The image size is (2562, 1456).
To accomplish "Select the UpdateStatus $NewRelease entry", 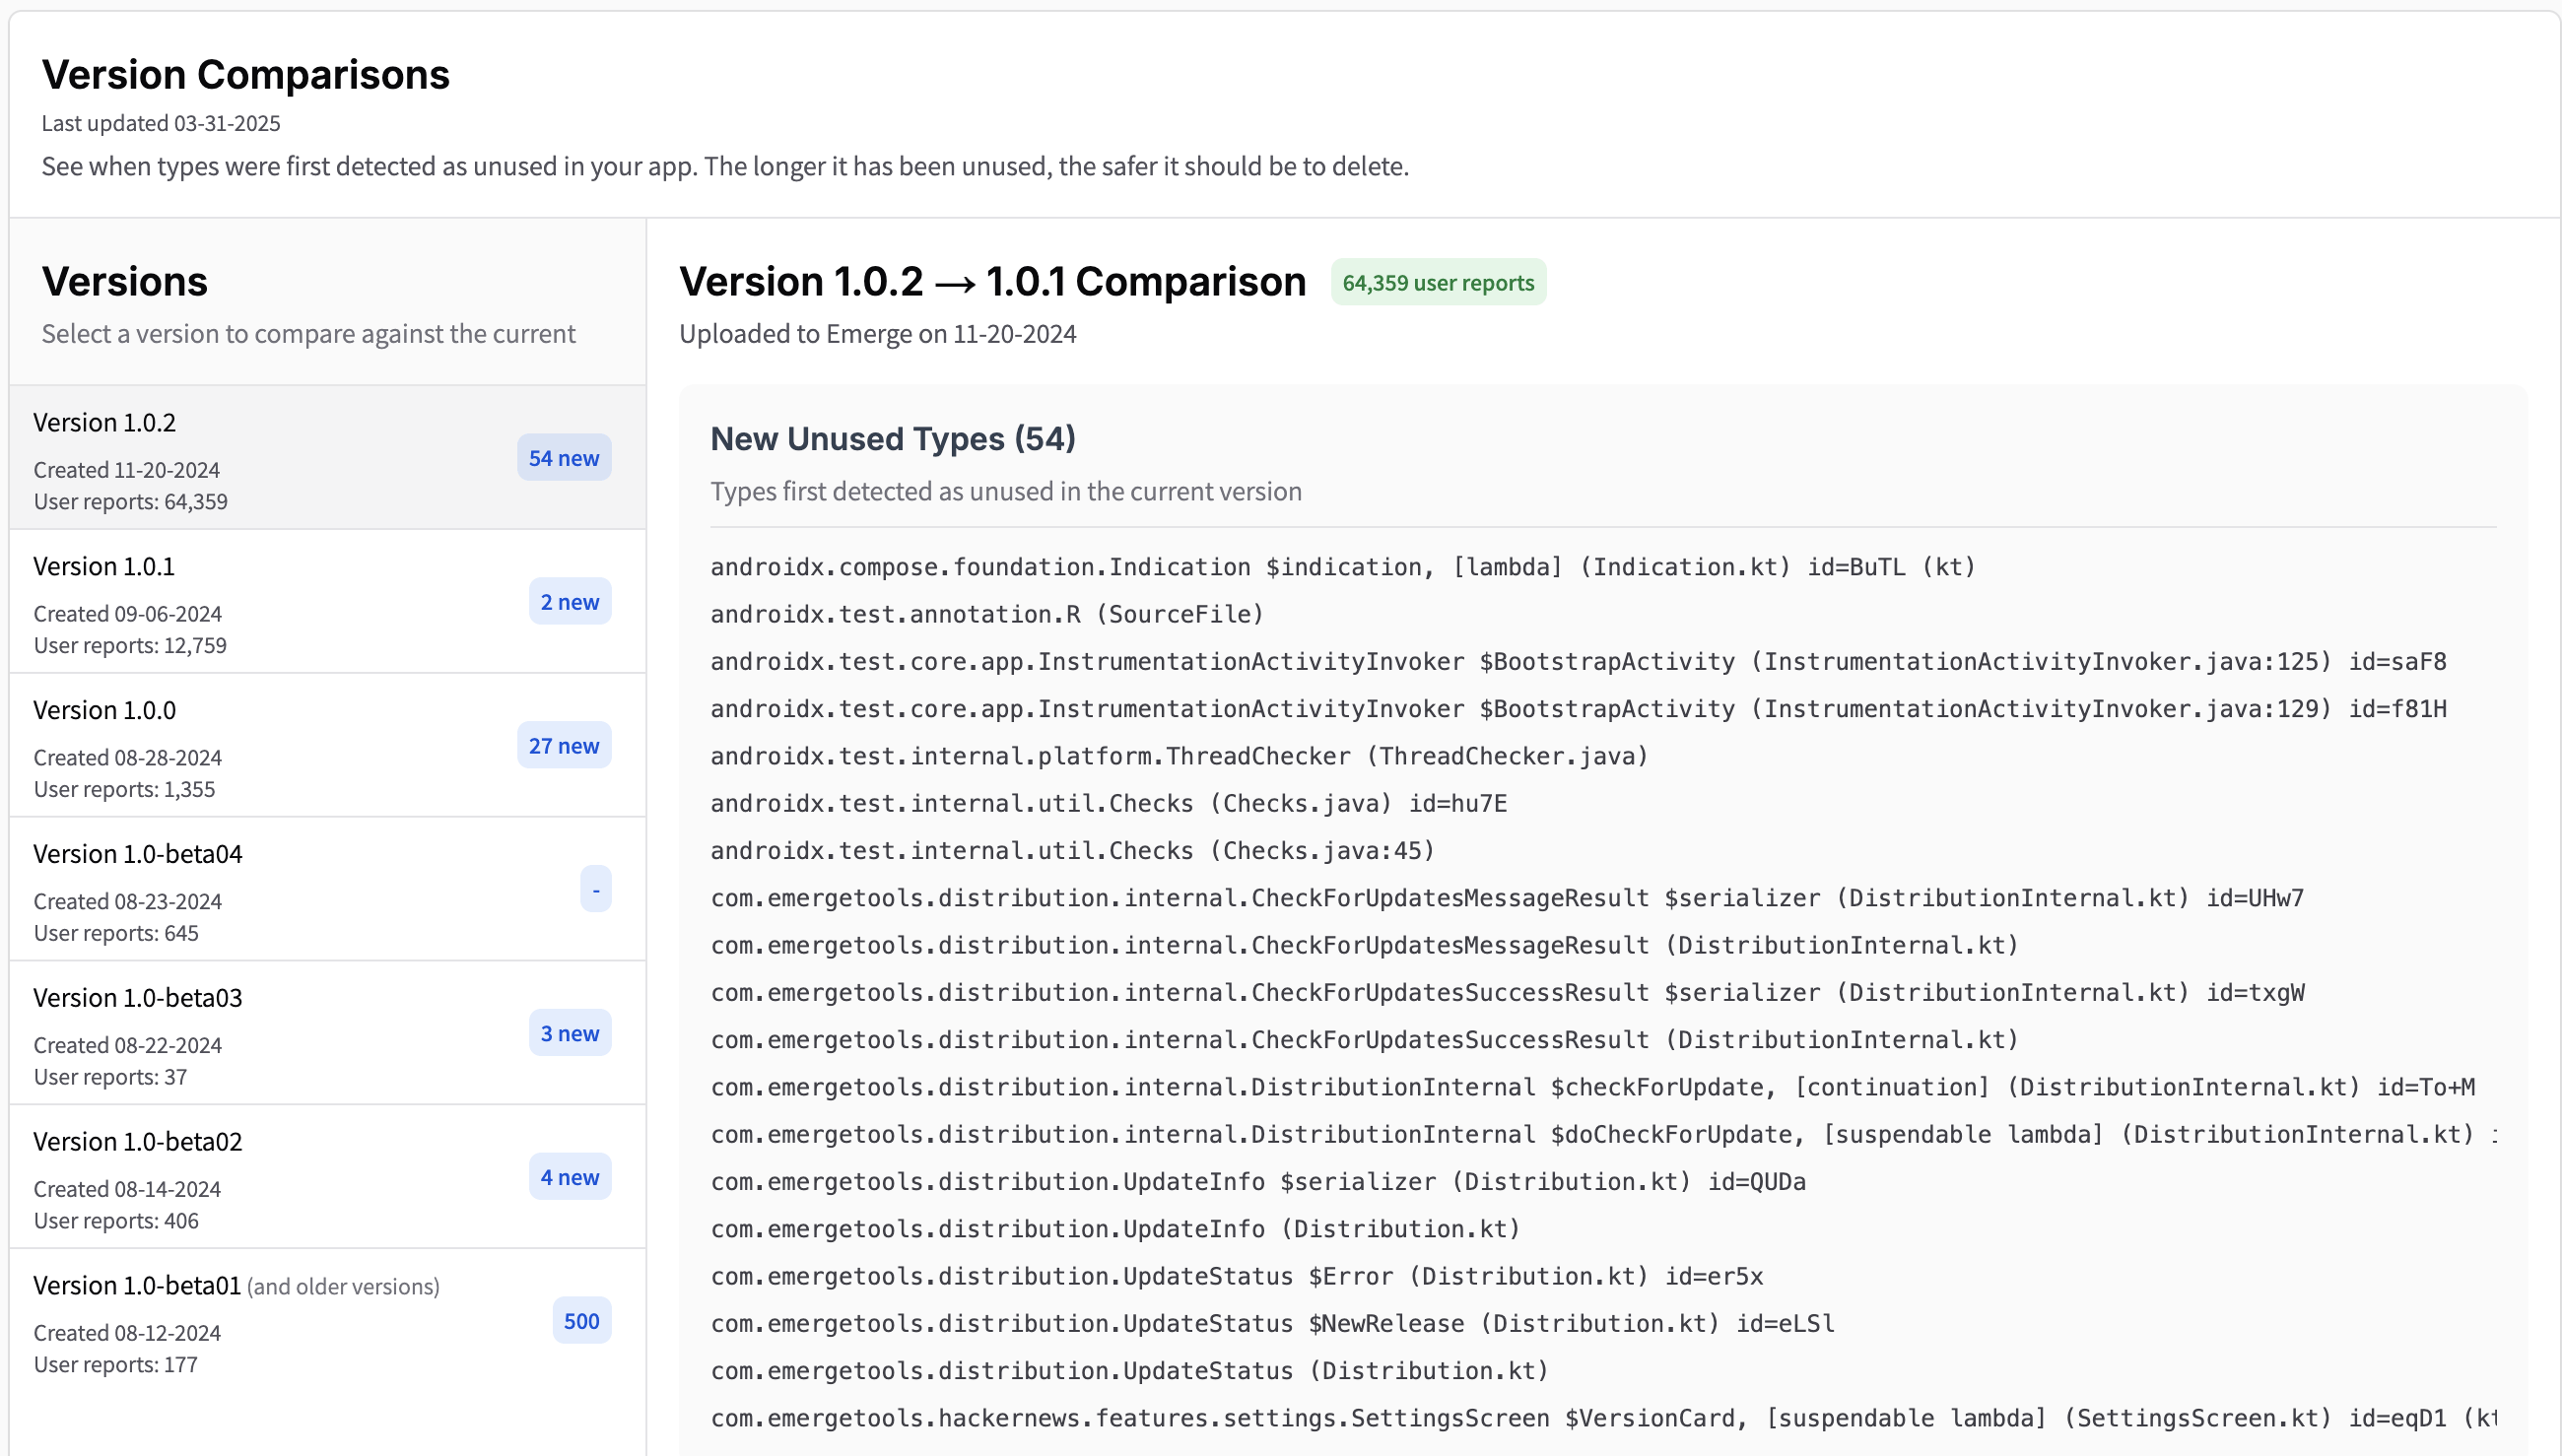I will (1271, 1322).
